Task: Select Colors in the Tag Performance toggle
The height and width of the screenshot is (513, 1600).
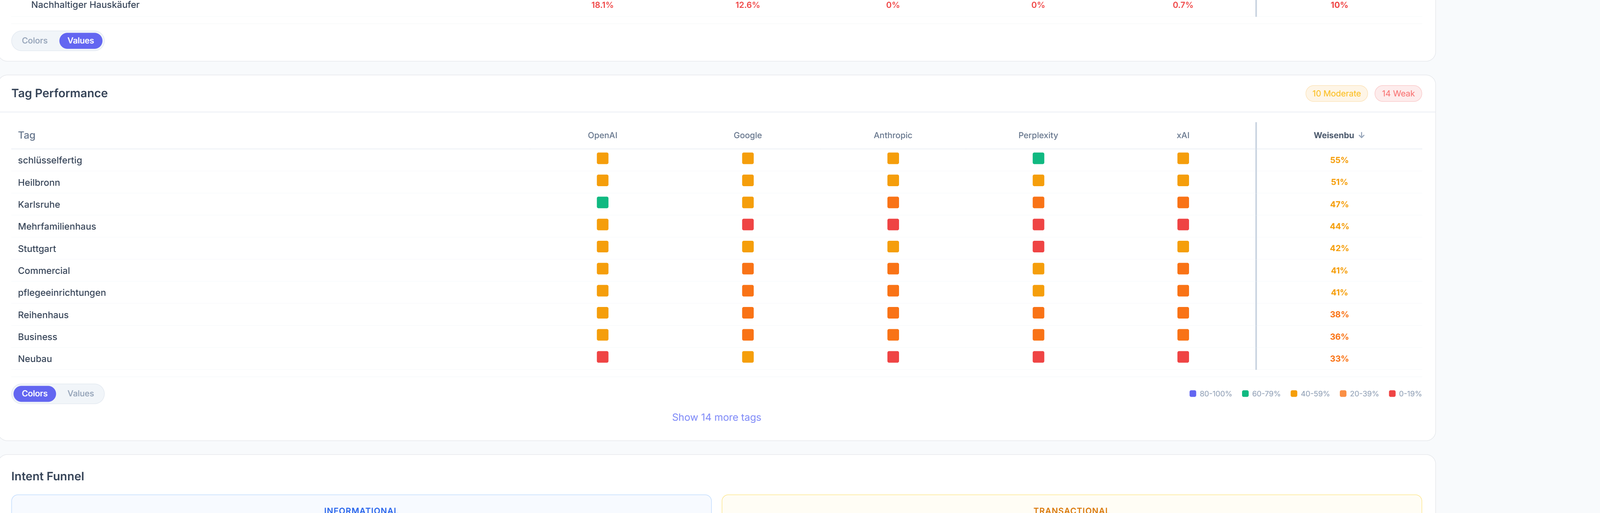Action: tap(35, 394)
